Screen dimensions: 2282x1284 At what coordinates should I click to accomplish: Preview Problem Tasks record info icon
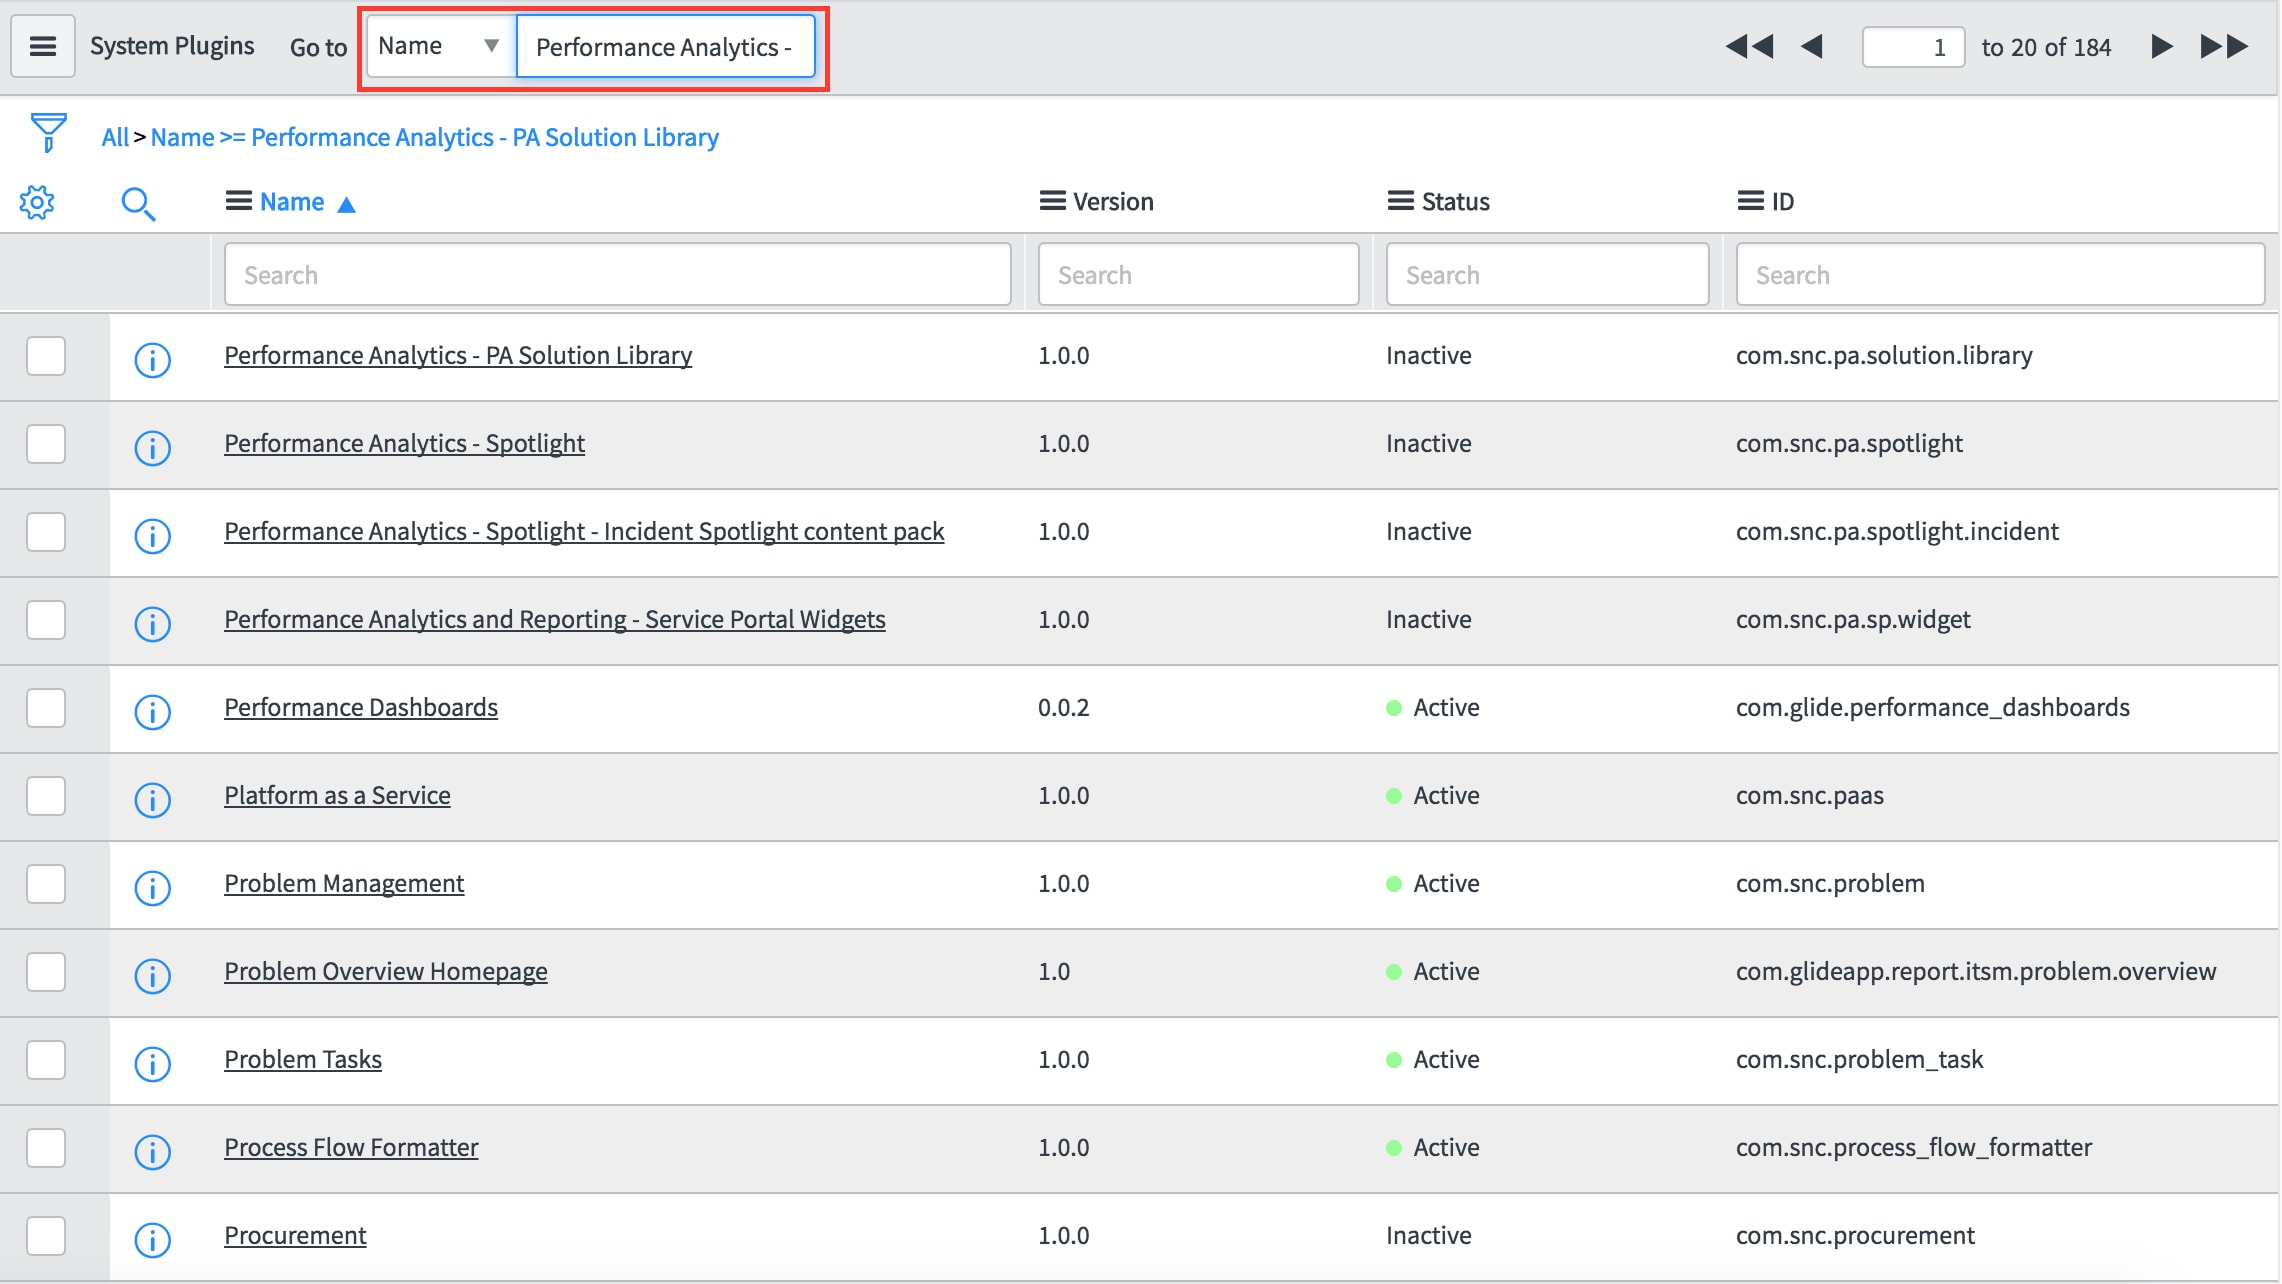click(153, 1063)
